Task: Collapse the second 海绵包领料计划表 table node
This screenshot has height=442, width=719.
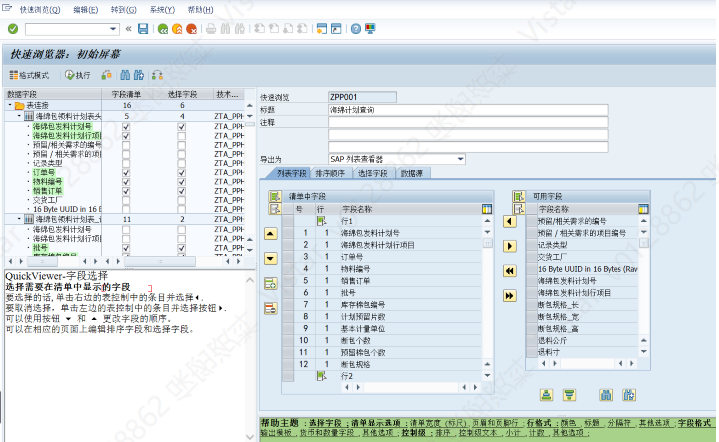Action: [19, 219]
